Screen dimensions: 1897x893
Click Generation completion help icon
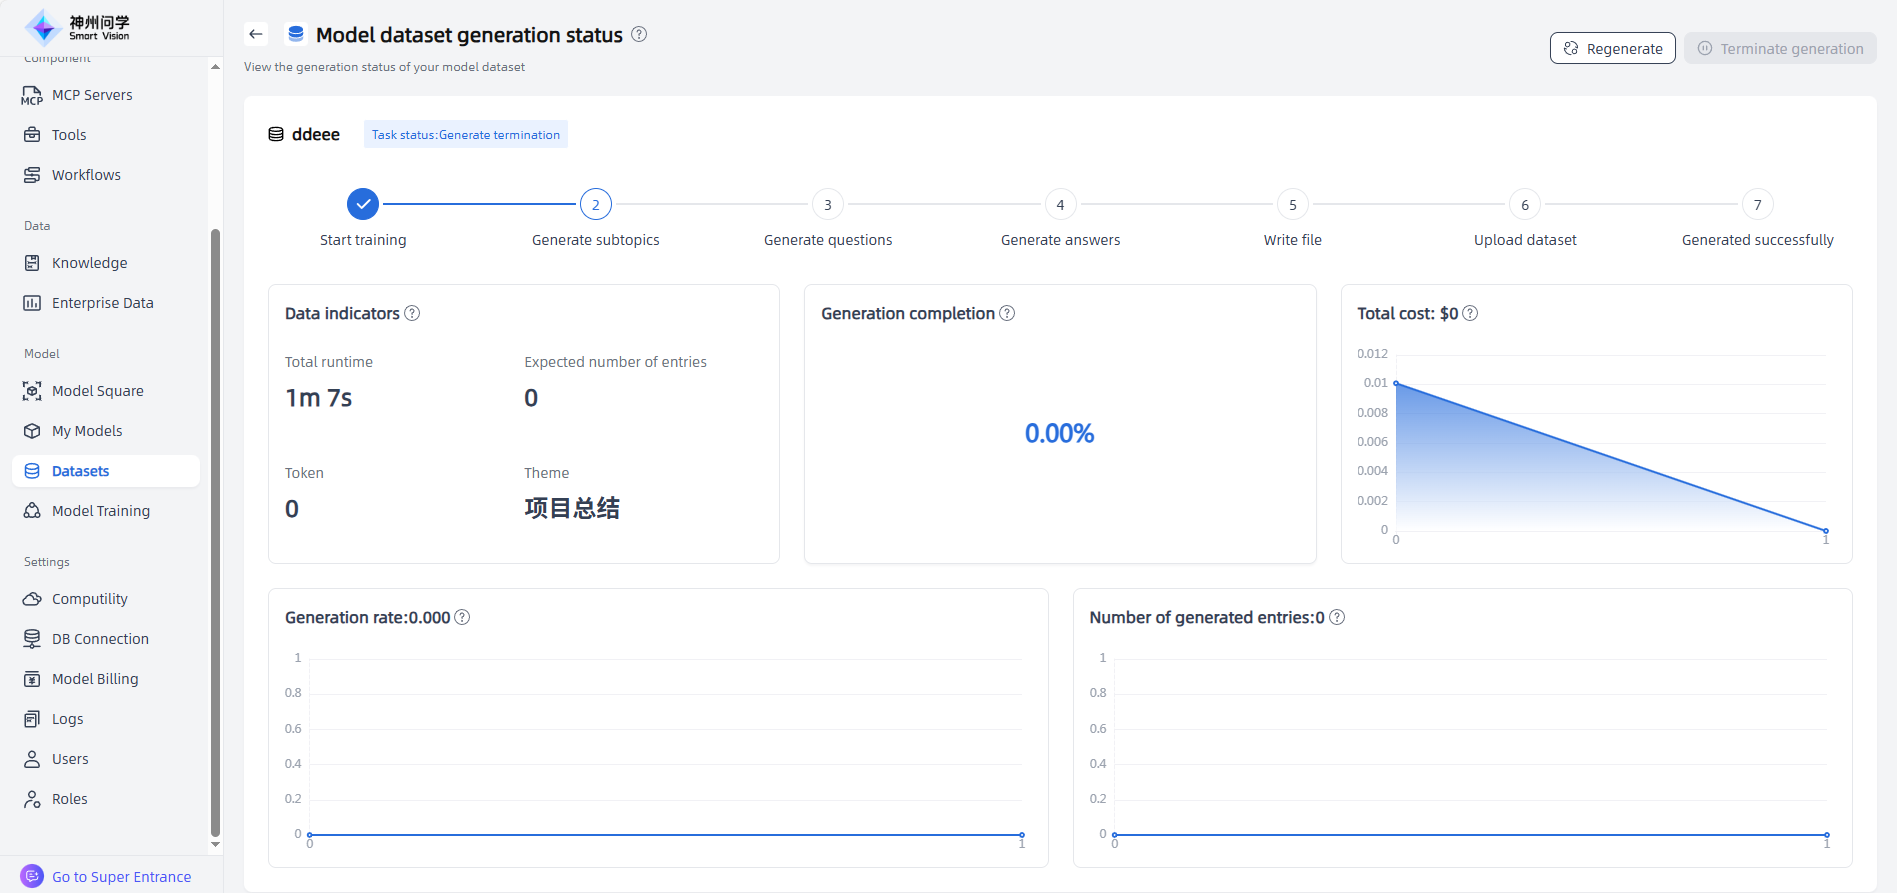tap(1007, 313)
